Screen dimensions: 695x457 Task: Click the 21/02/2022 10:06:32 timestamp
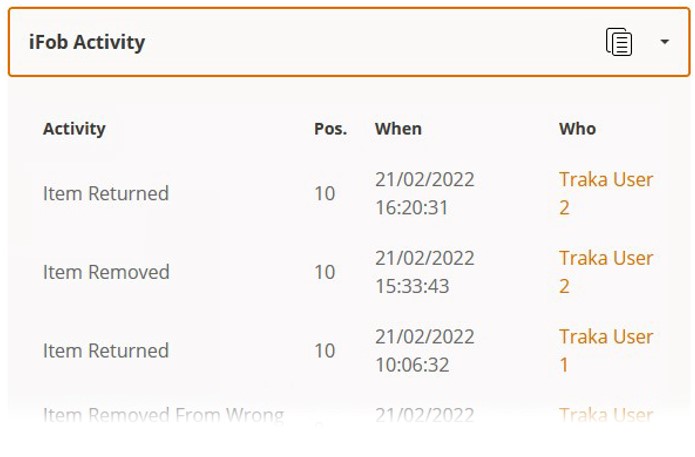pyautogui.click(x=424, y=350)
